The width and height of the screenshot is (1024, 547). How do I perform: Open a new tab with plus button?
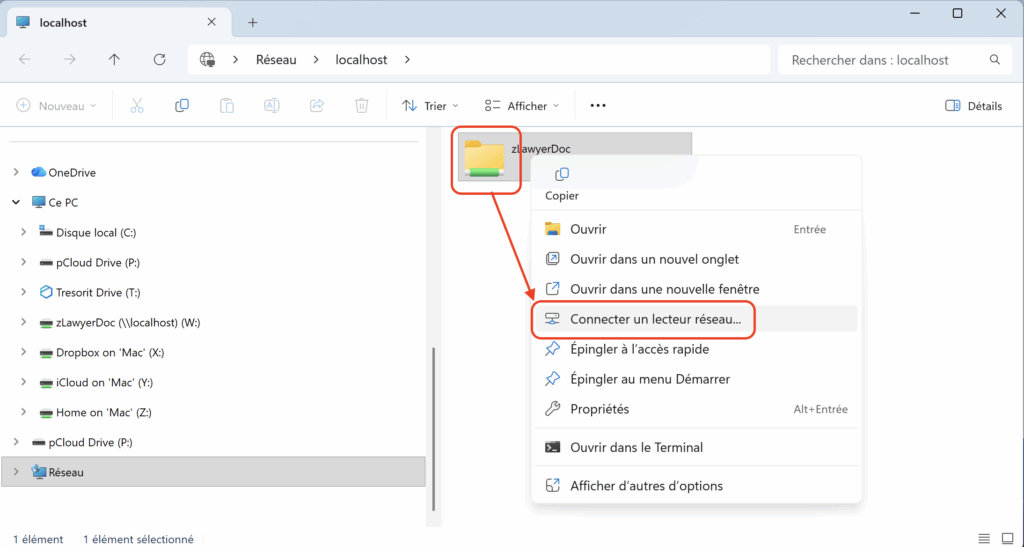[253, 22]
